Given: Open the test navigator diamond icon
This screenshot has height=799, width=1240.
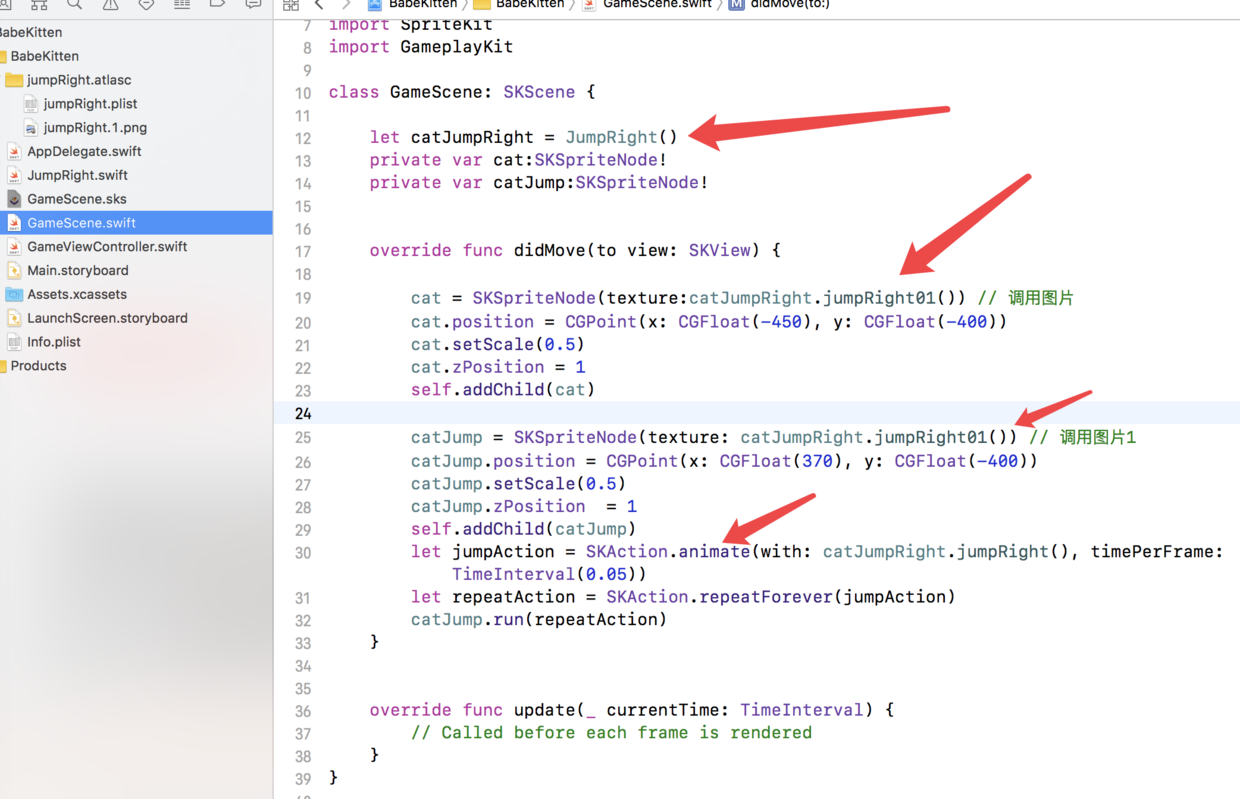Looking at the screenshot, I should coord(146,4).
